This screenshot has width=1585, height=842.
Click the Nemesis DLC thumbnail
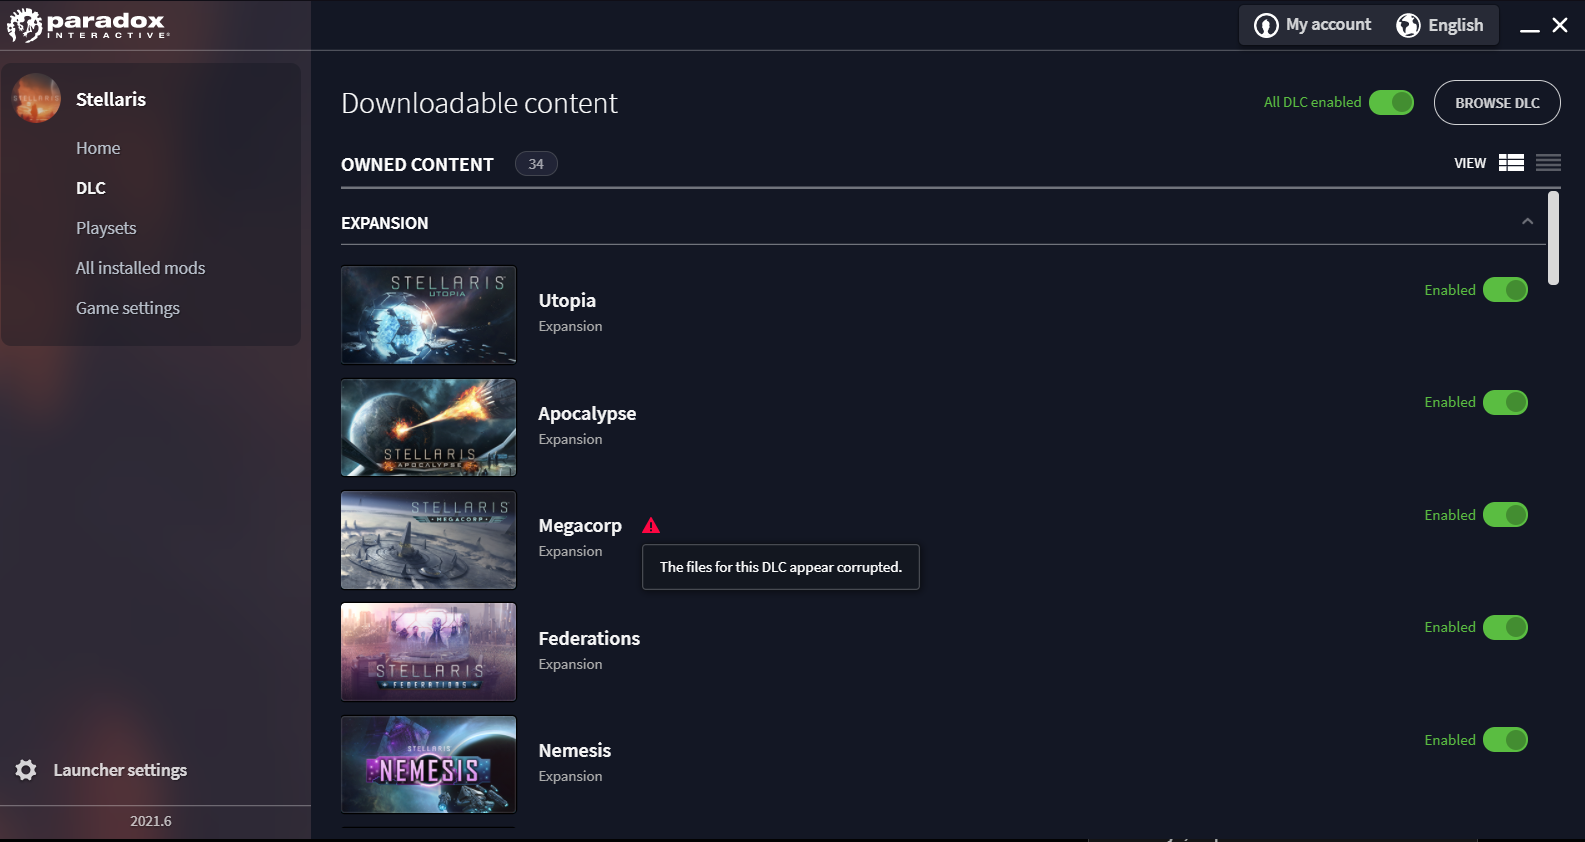tap(429, 765)
